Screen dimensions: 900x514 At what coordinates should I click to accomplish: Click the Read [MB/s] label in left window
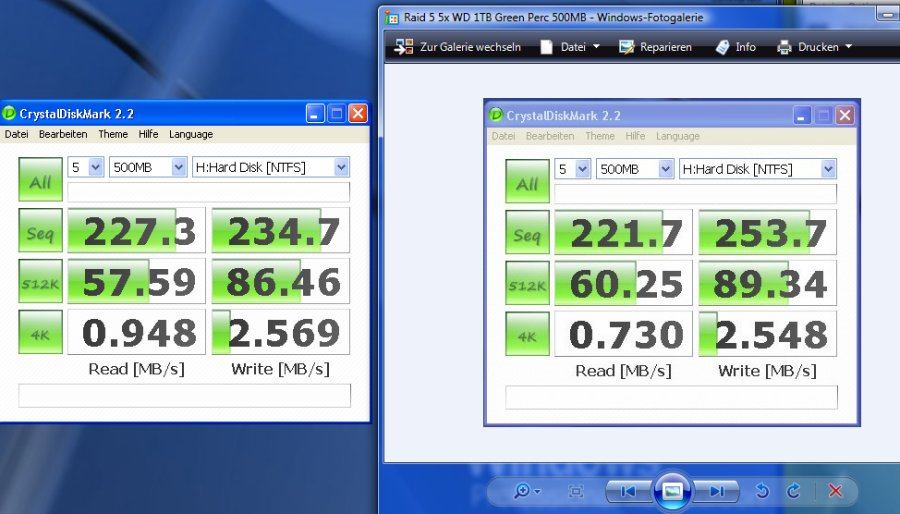click(137, 369)
